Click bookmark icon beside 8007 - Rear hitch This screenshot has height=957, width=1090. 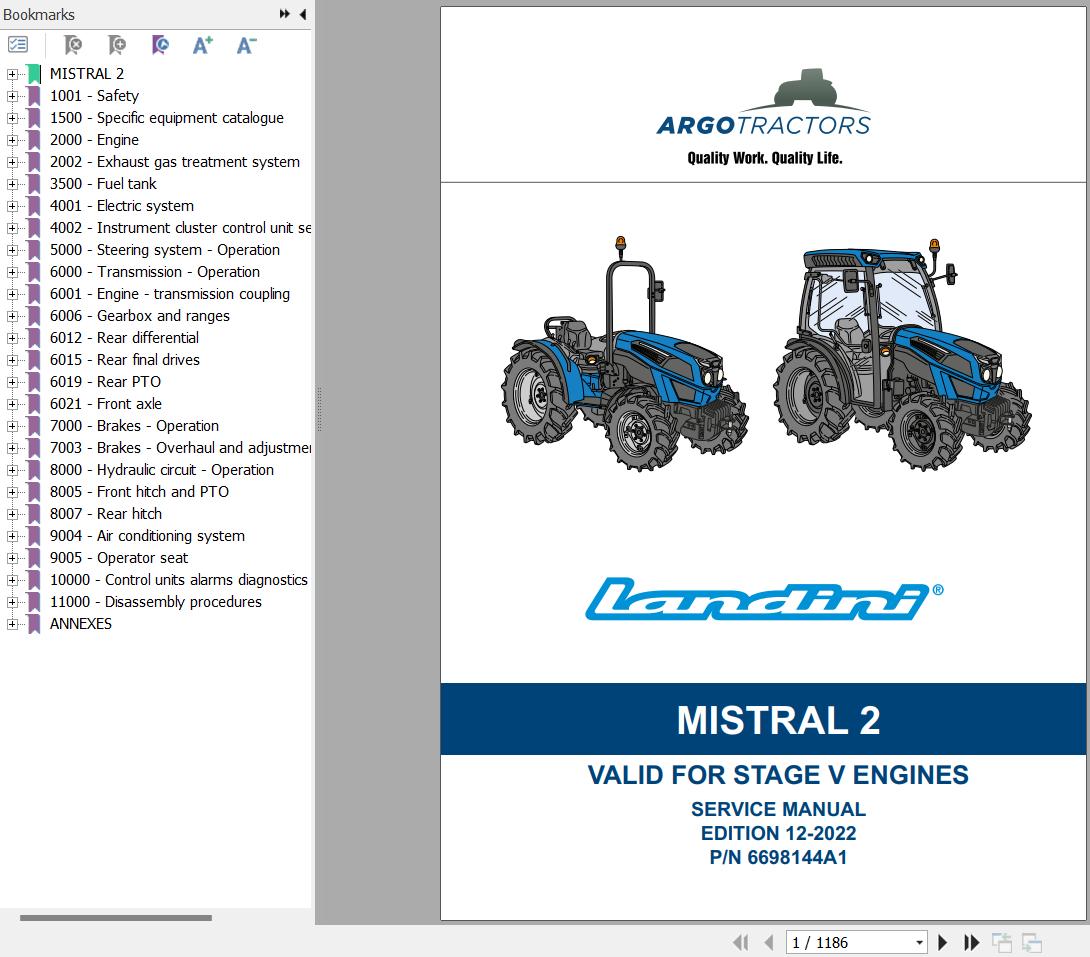(x=34, y=514)
